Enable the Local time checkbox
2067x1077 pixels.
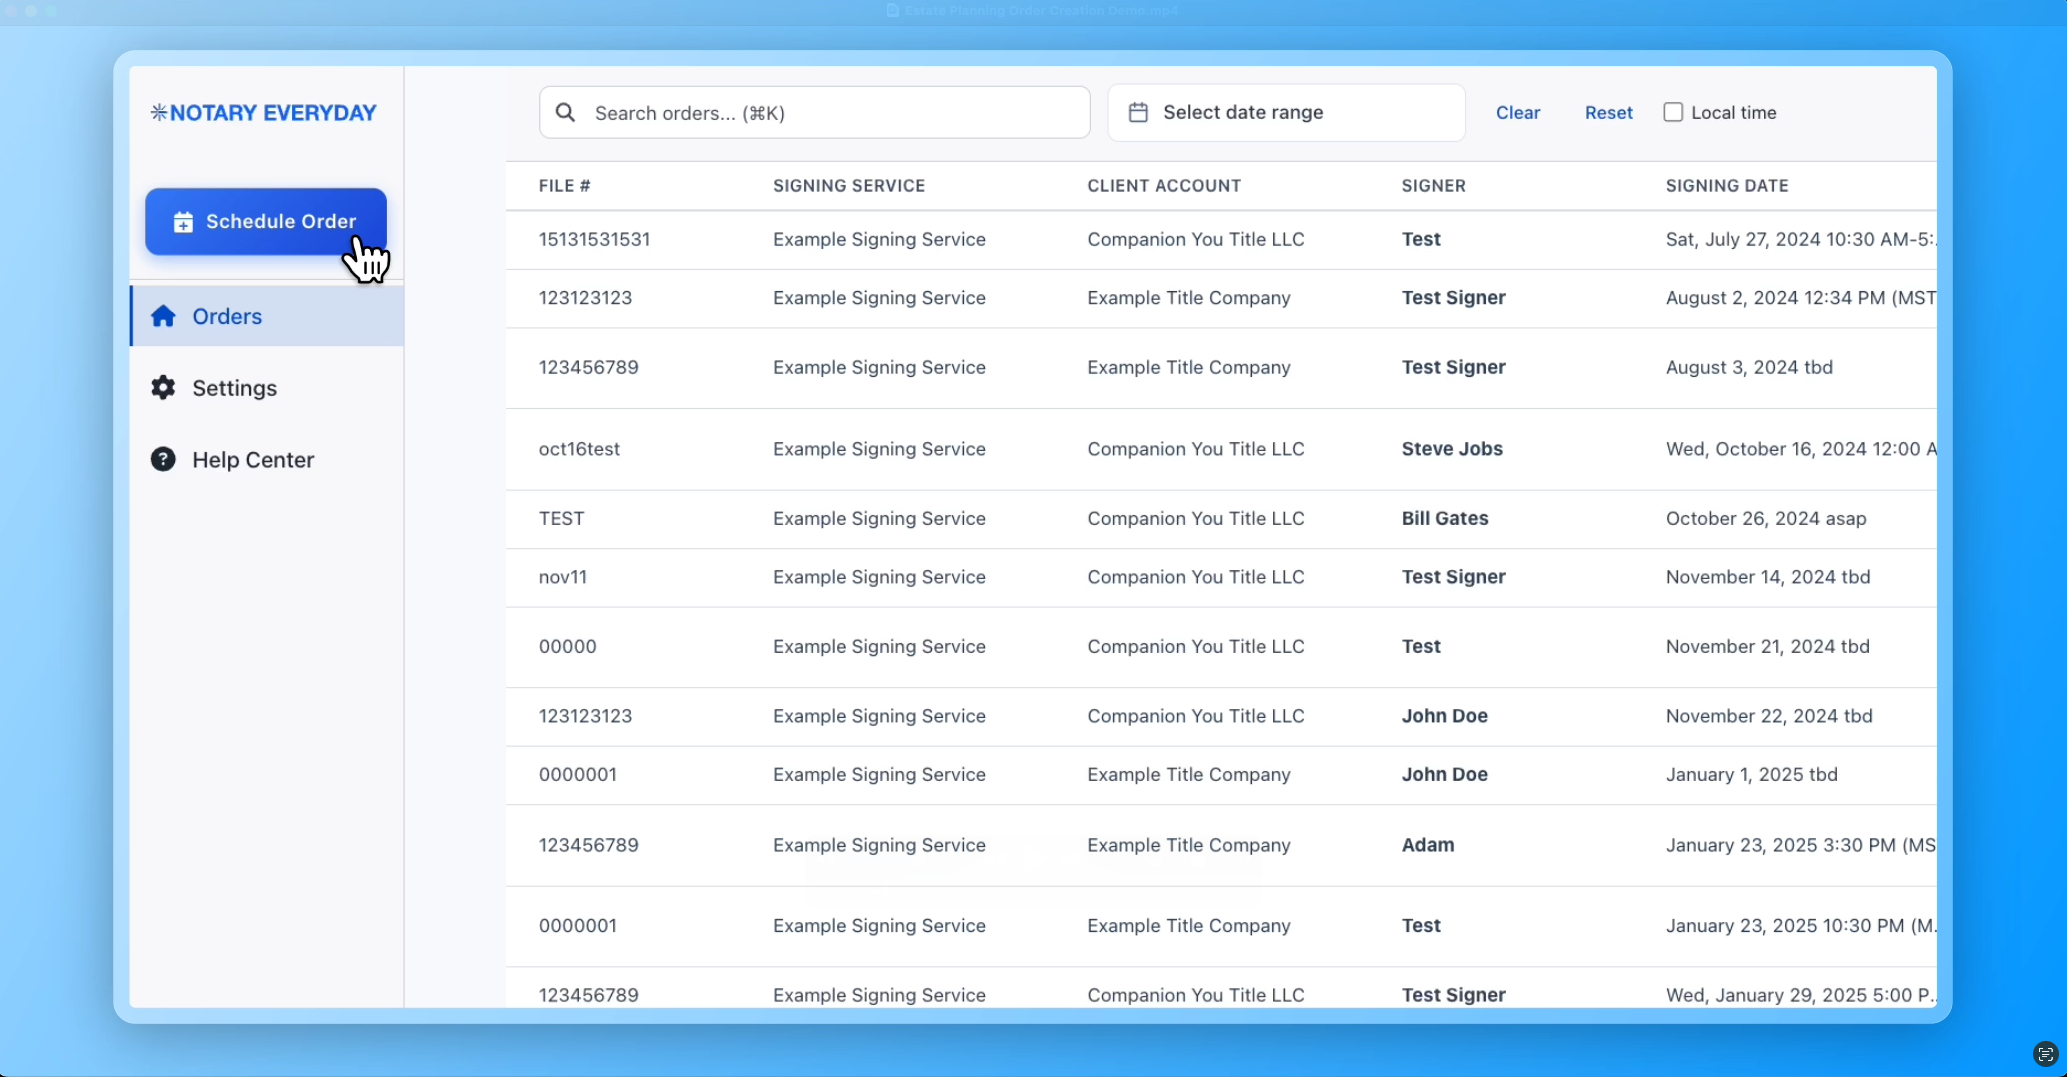[1673, 112]
